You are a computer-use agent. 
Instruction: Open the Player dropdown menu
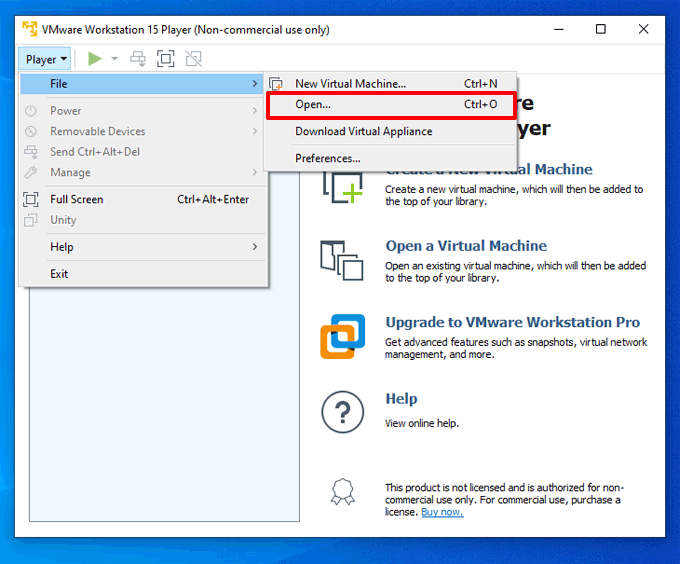point(45,59)
